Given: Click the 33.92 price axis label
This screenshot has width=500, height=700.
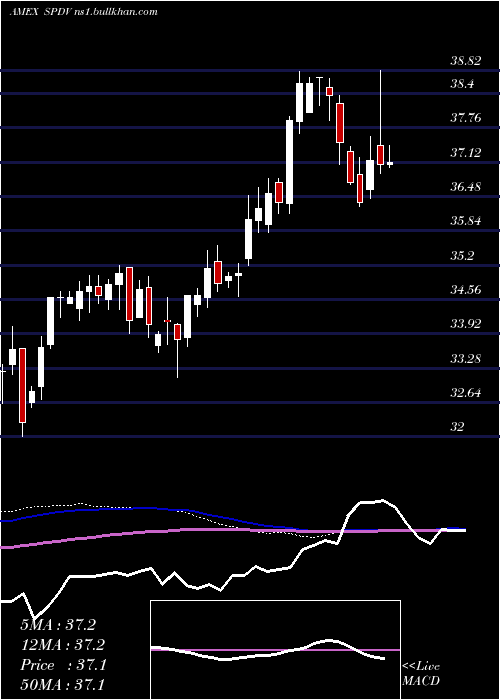Looking at the screenshot, I should pyautogui.click(x=465, y=324).
